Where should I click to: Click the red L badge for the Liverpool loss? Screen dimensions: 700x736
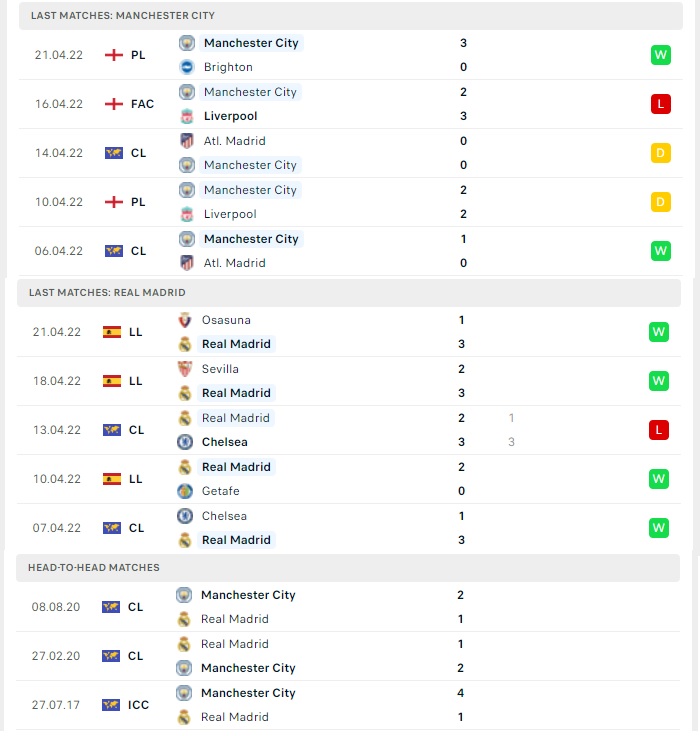pyautogui.click(x=661, y=104)
